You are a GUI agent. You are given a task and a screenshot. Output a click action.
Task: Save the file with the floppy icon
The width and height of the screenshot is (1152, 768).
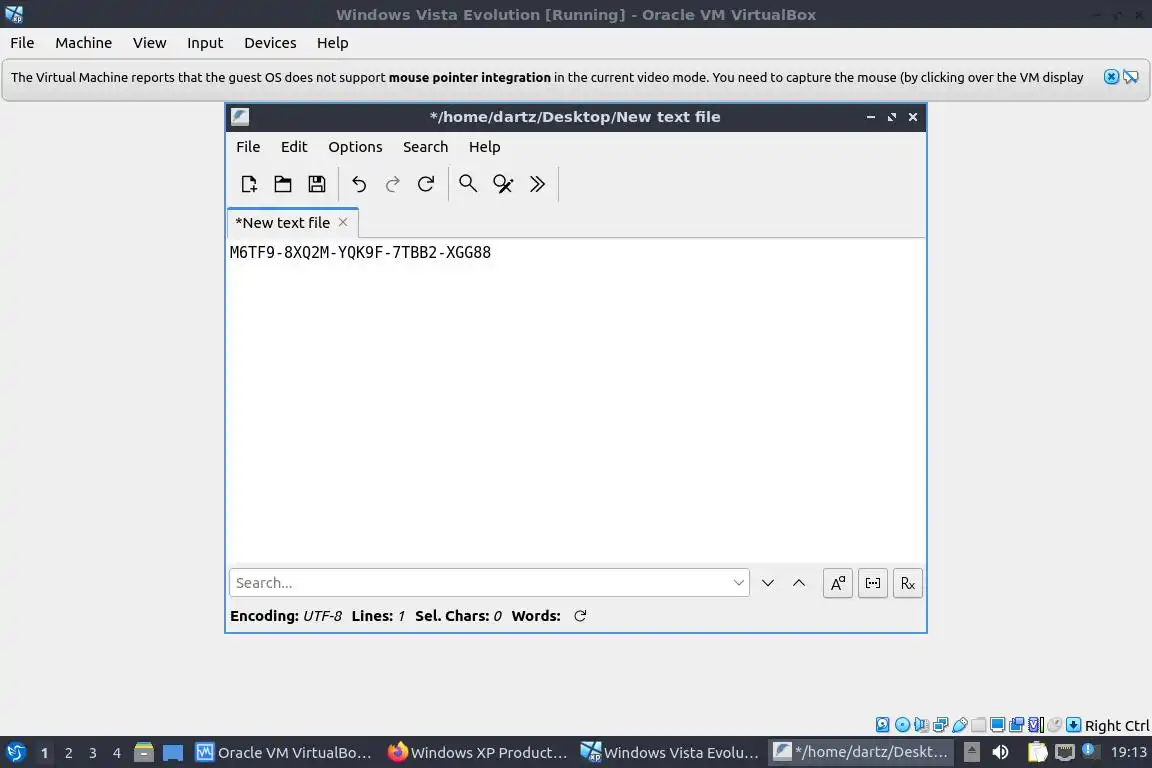pos(317,184)
